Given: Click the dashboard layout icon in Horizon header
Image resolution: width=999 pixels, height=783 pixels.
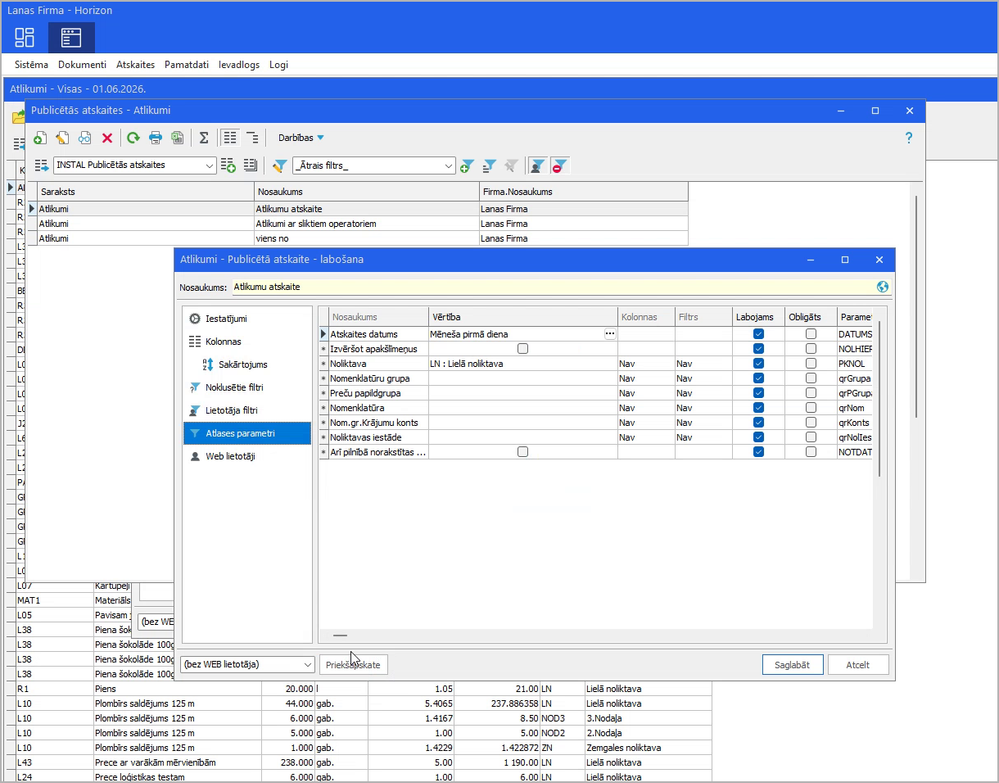Looking at the screenshot, I should pos(25,38).
